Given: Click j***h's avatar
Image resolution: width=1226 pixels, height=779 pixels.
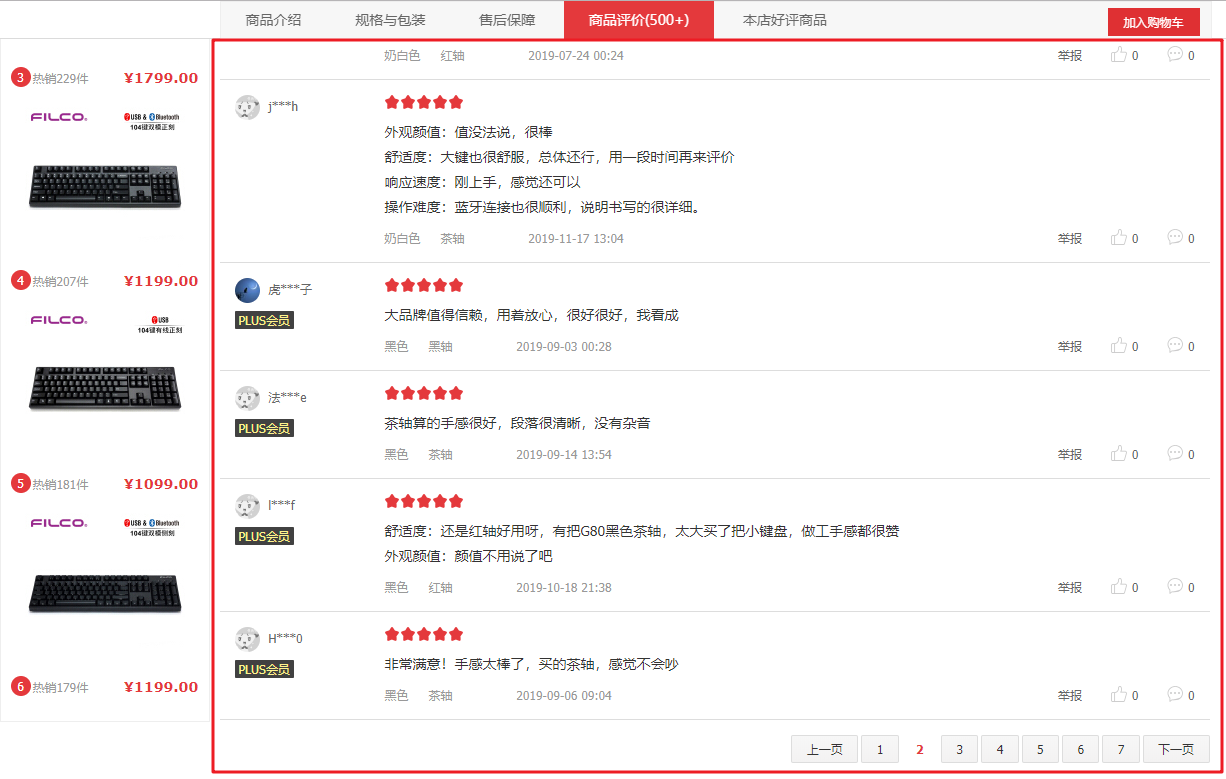Looking at the screenshot, I should point(247,107).
